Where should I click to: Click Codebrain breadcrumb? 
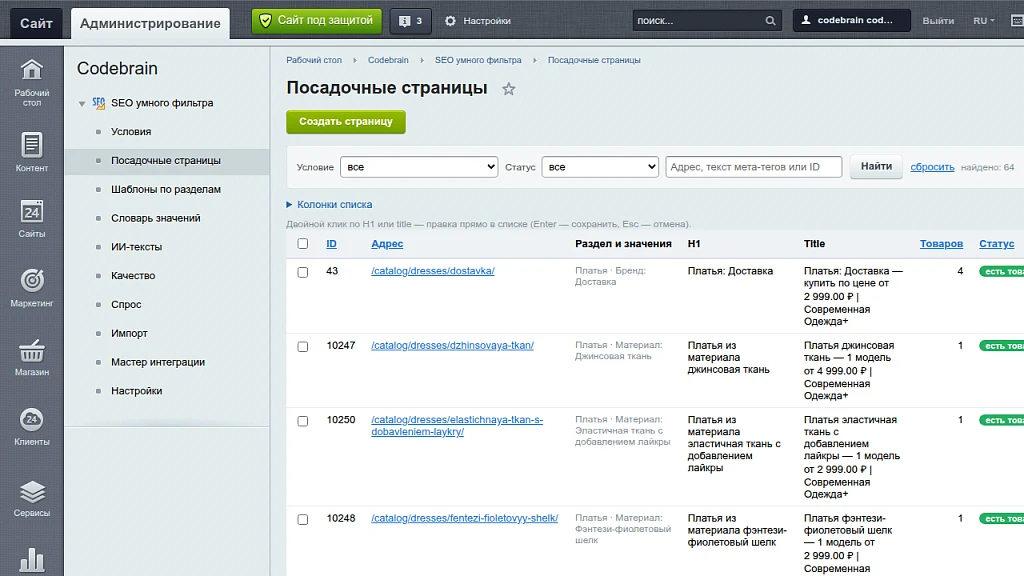(388, 60)
